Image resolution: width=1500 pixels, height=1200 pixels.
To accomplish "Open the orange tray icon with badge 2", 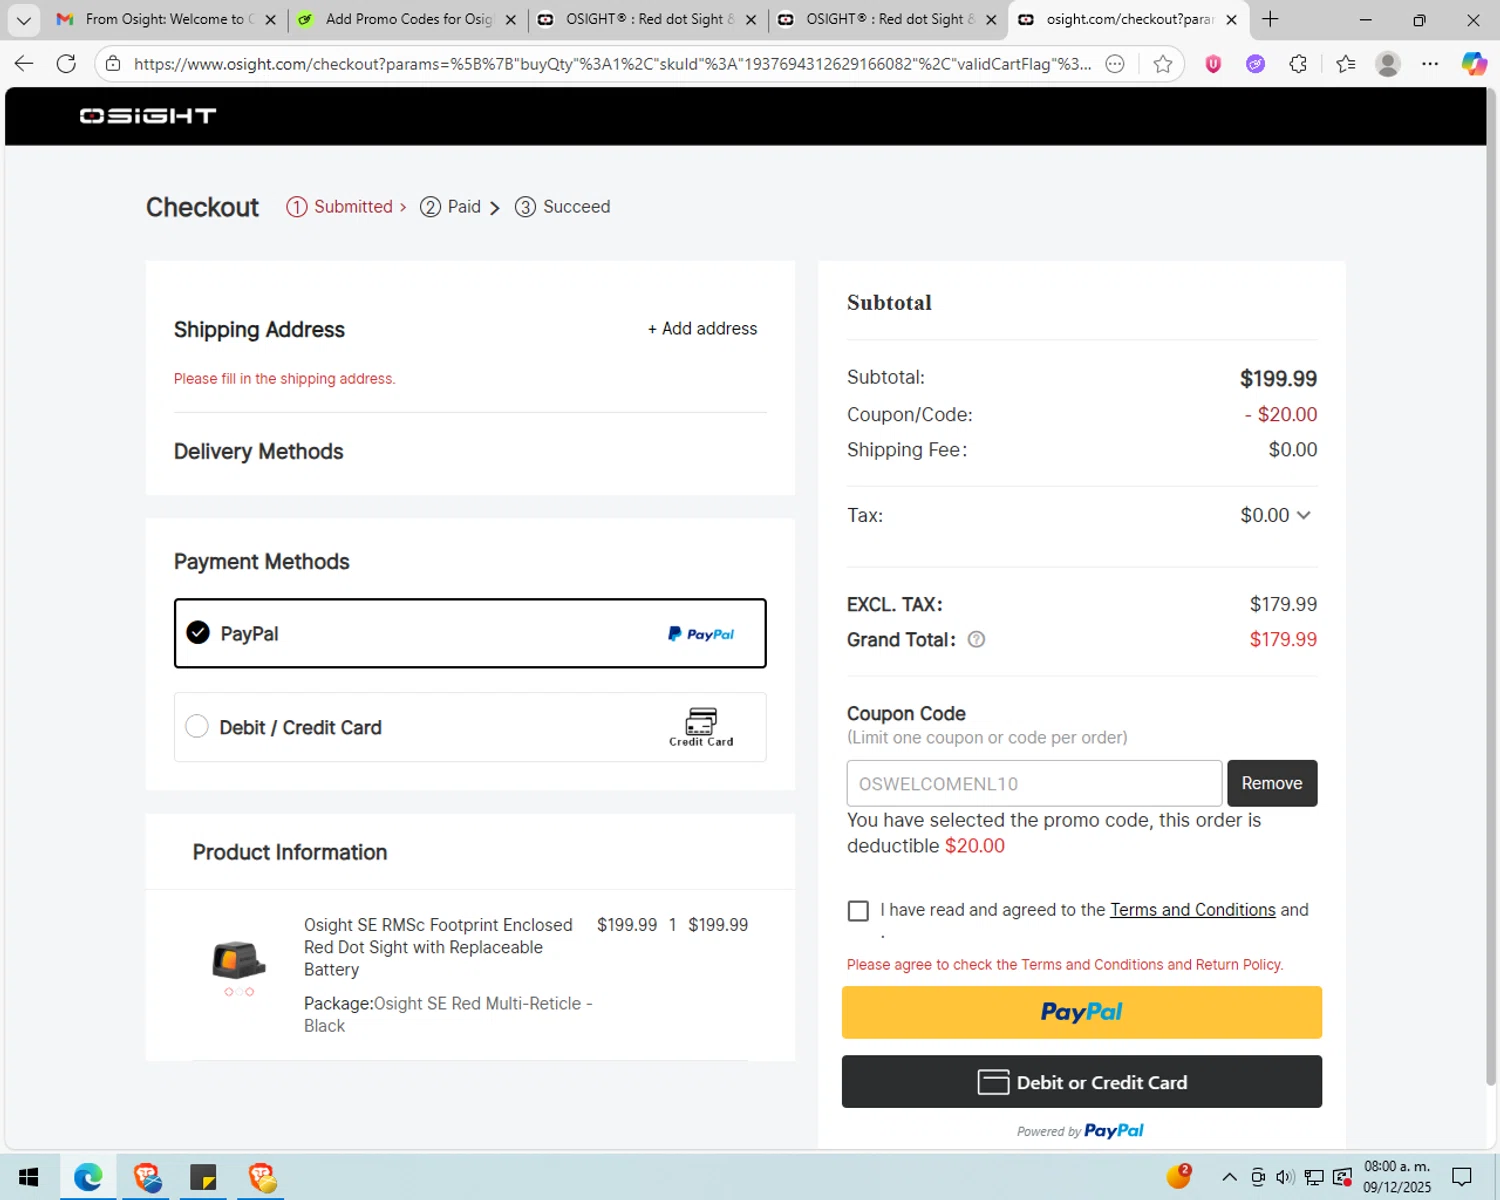I will point(1179,1176).
